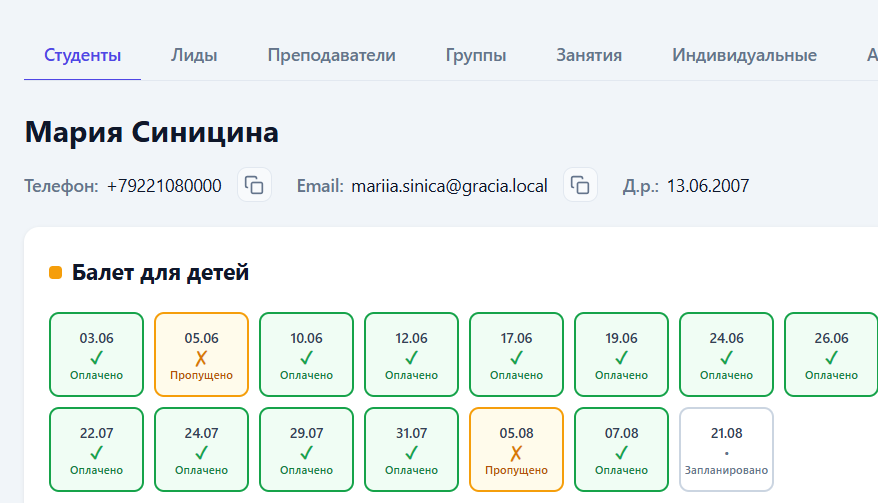Open the 03.06 paid lesson card
The image size is (878, 503).
(x=96, y=355)
